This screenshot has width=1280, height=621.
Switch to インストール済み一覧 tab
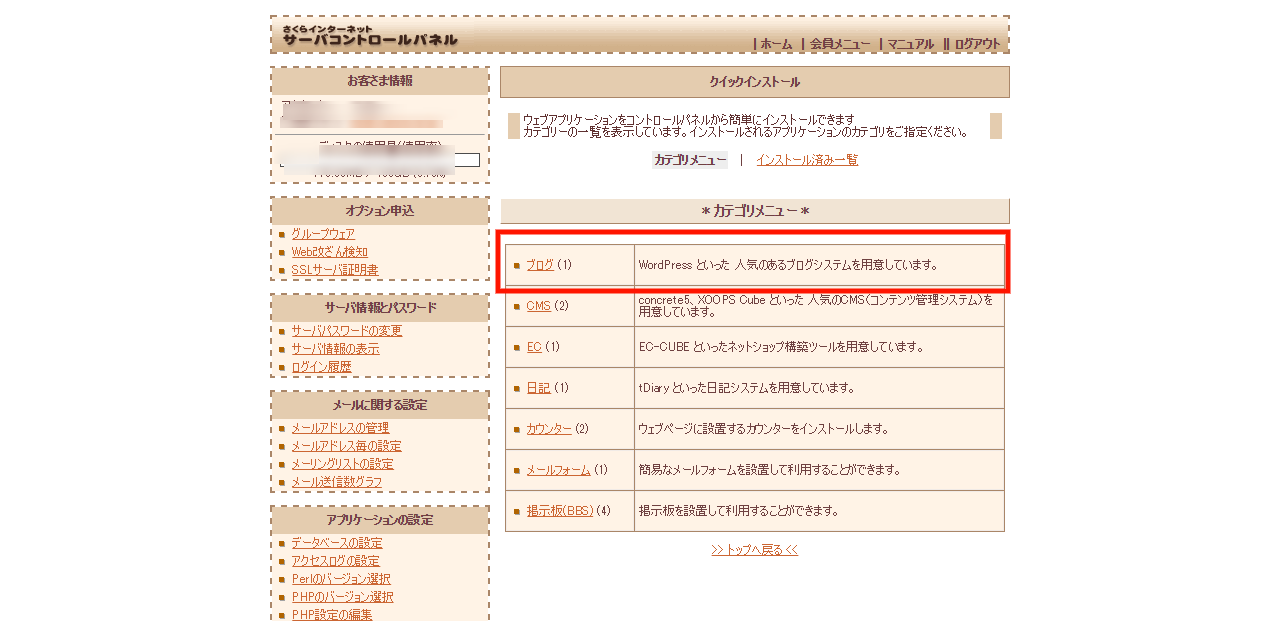point(807,160)
